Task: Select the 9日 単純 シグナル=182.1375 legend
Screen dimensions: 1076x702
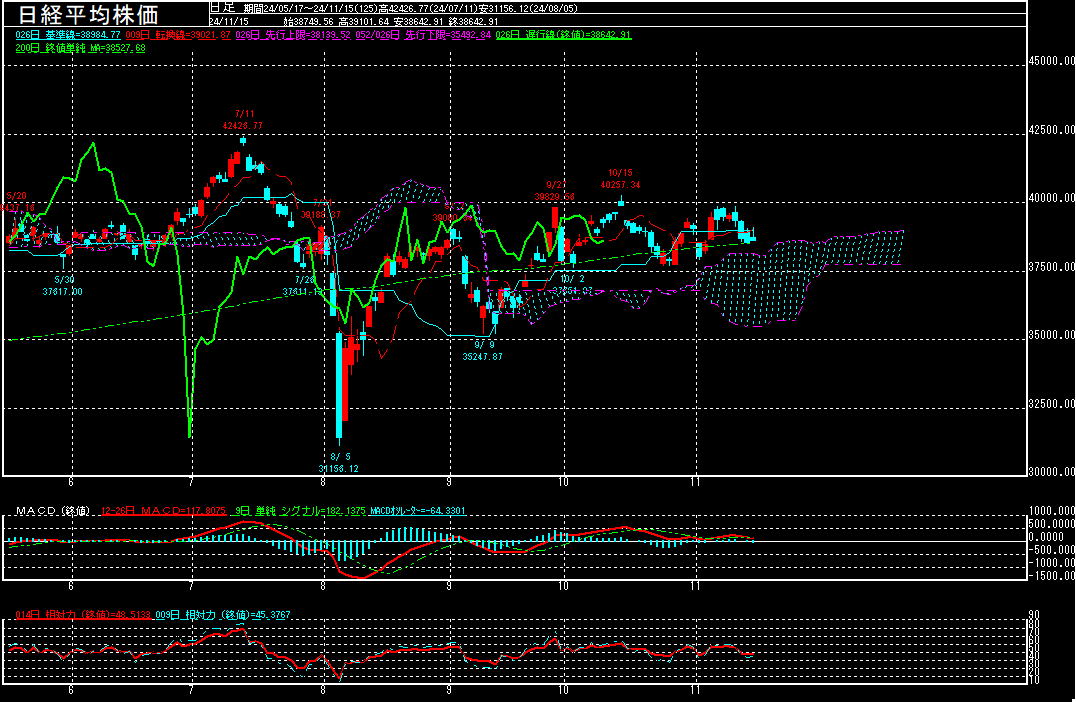Action: [299, 511]
